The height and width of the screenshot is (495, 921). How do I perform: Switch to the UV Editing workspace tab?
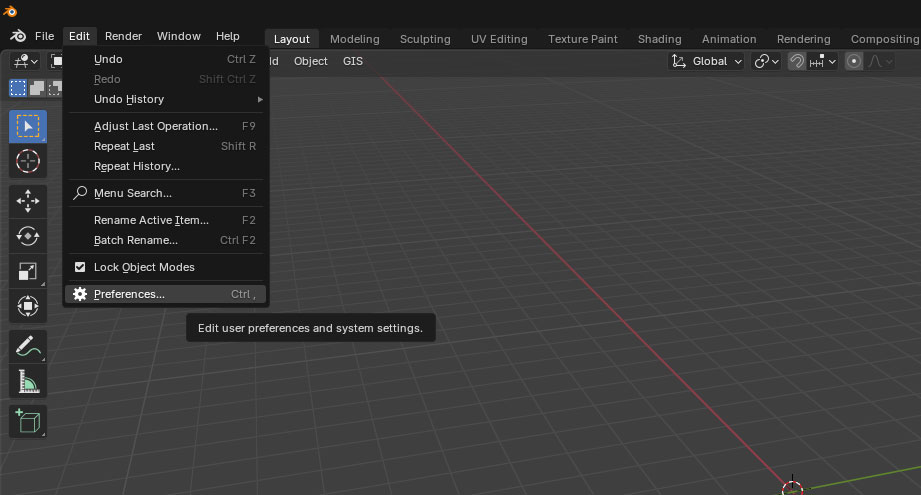point(499,39)
